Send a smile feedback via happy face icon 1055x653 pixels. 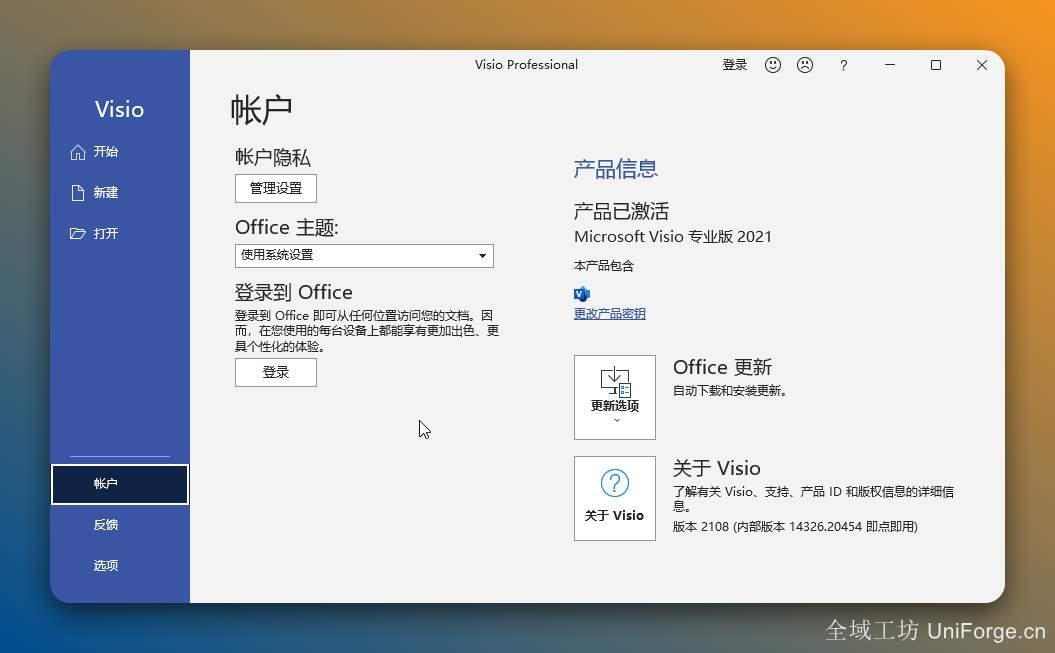pos(773,65)
